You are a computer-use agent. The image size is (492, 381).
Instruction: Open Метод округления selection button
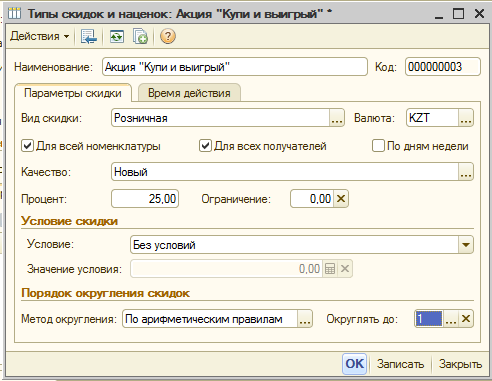(305, 319)
